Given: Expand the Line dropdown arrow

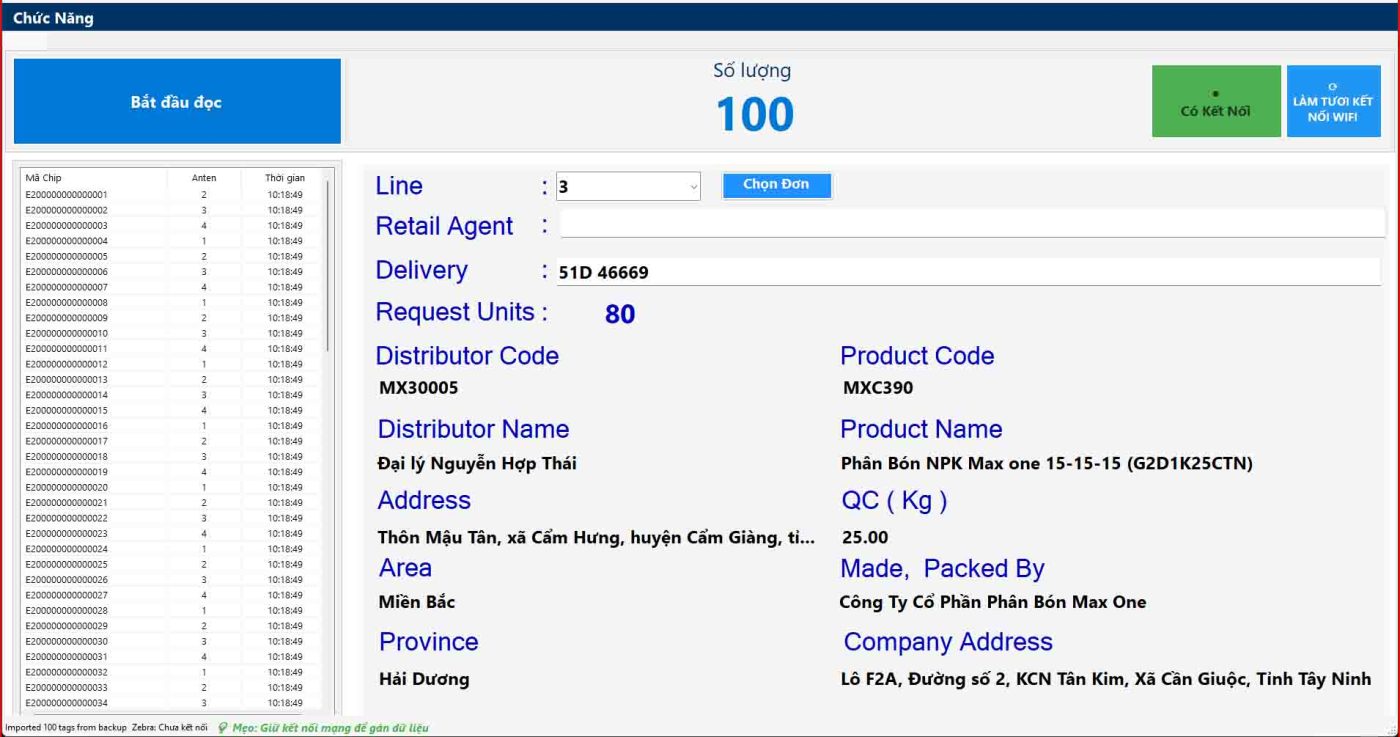Looking at the screenshot, I should [x=693, y=187].
